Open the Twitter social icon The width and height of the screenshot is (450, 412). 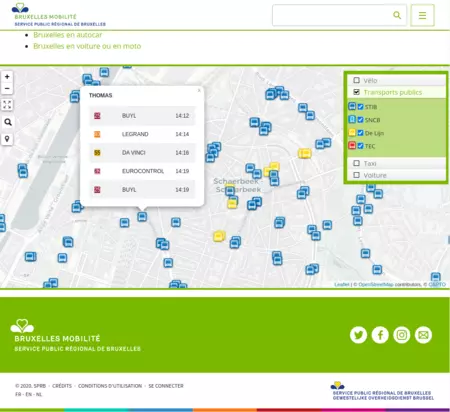tap(358, 335)
